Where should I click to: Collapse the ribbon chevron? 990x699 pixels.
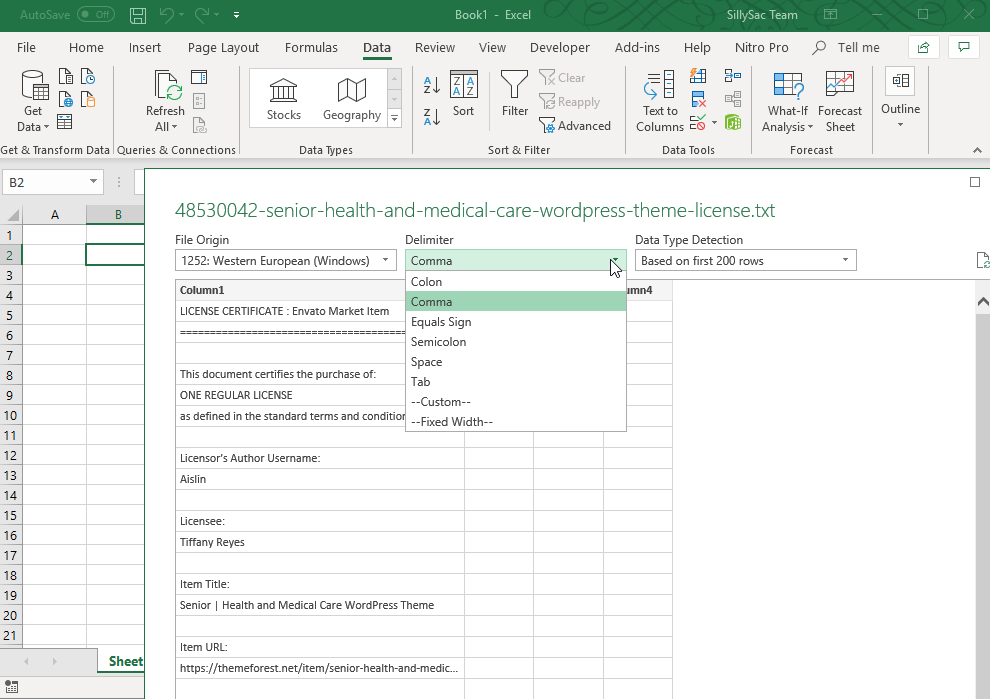pyautogui.click(x=977, y=150)
